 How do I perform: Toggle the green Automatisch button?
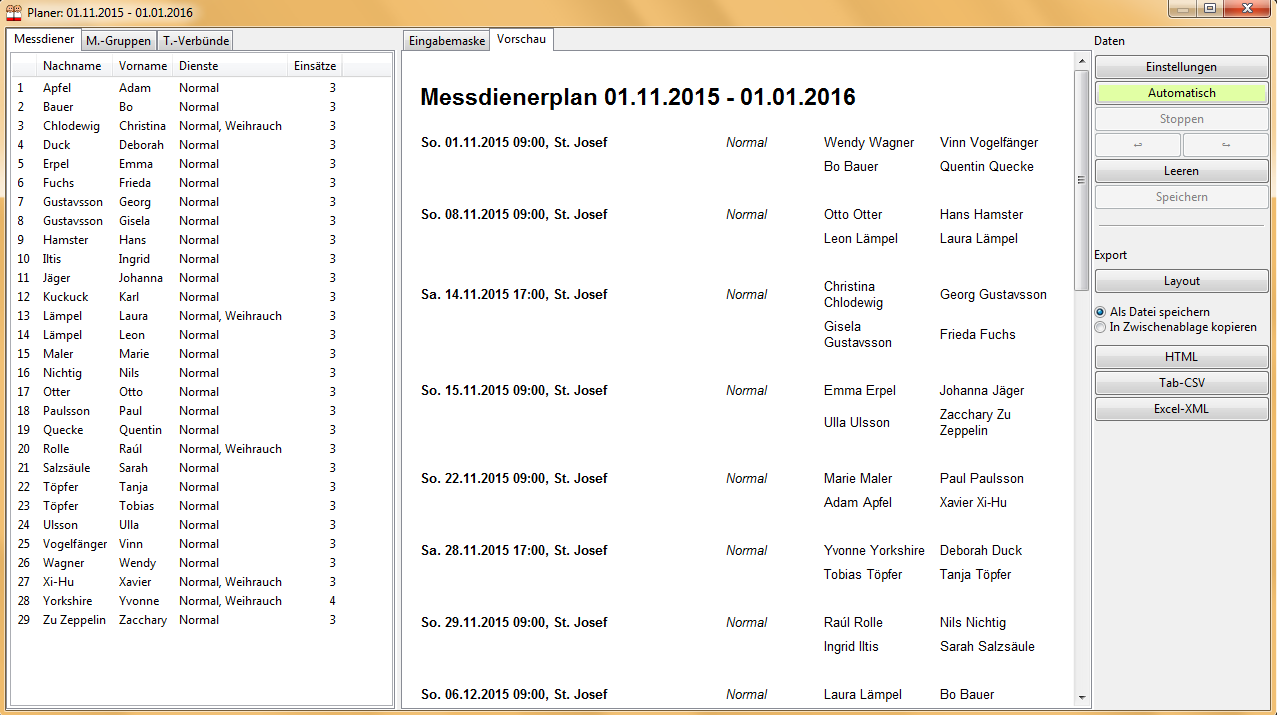pos(1182,93)
